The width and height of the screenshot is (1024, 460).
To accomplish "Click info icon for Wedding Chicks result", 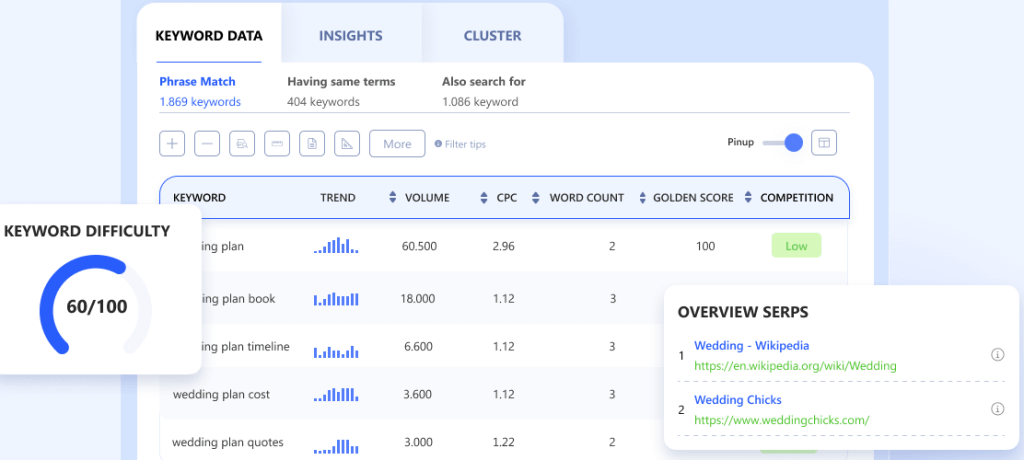I will (x=997, y=408).
